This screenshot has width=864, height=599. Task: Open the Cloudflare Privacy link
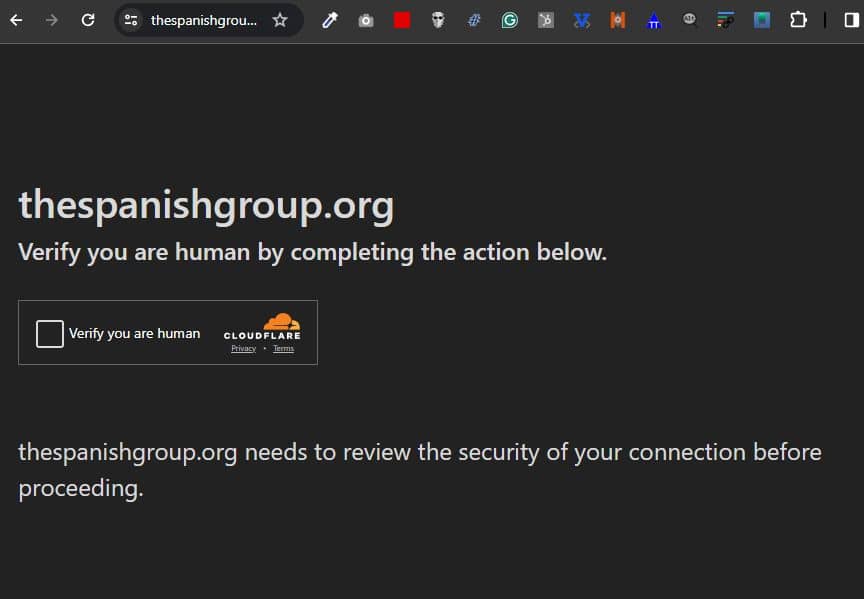tap(244, 348)
